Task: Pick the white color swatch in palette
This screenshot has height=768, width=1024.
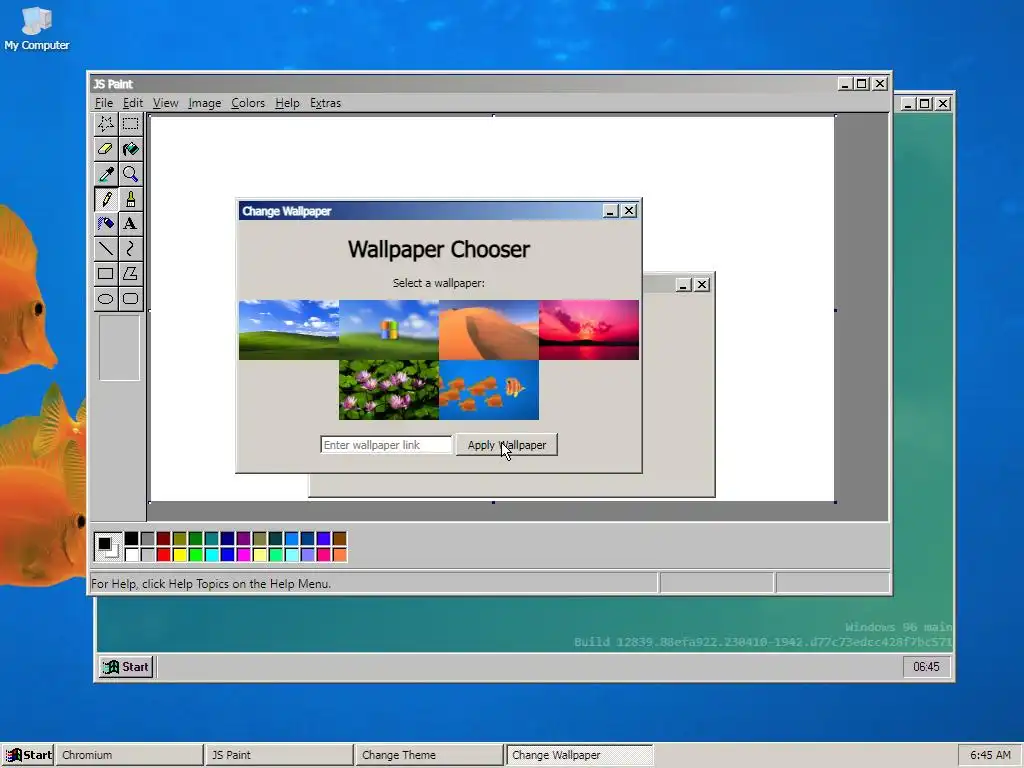Action: coord(131,554)
